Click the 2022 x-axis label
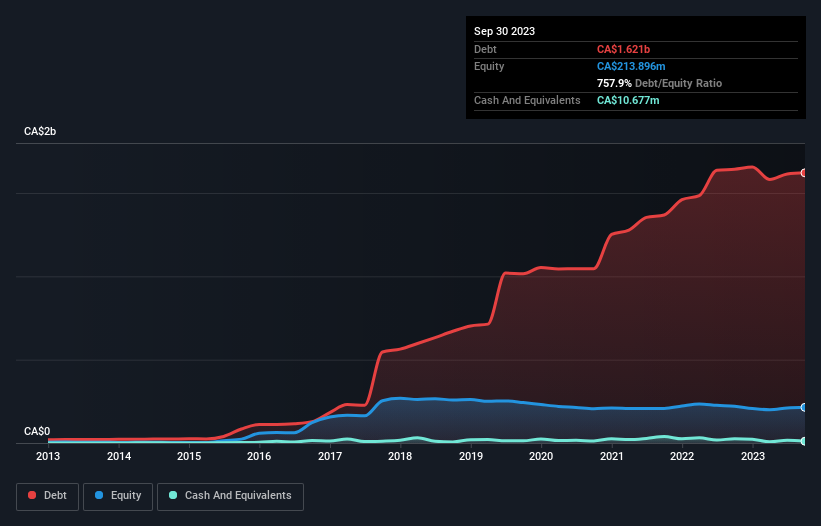 tap(682, 456)
